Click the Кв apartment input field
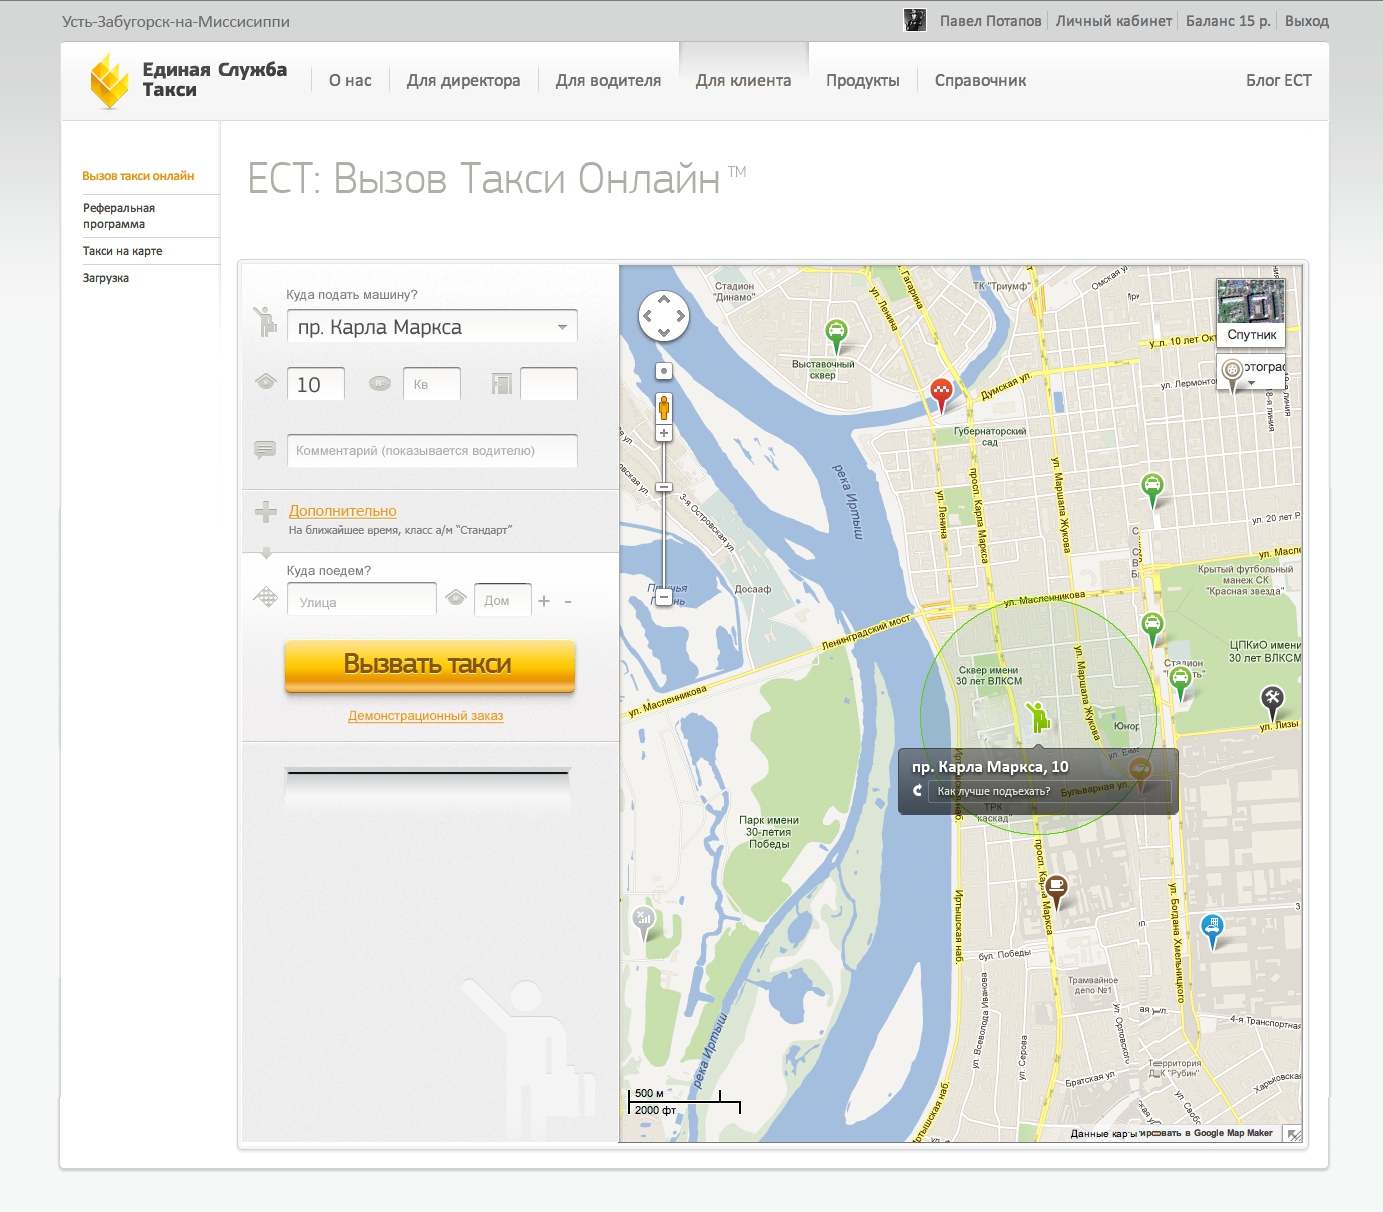The image size is (1383, 1212). 432,384
